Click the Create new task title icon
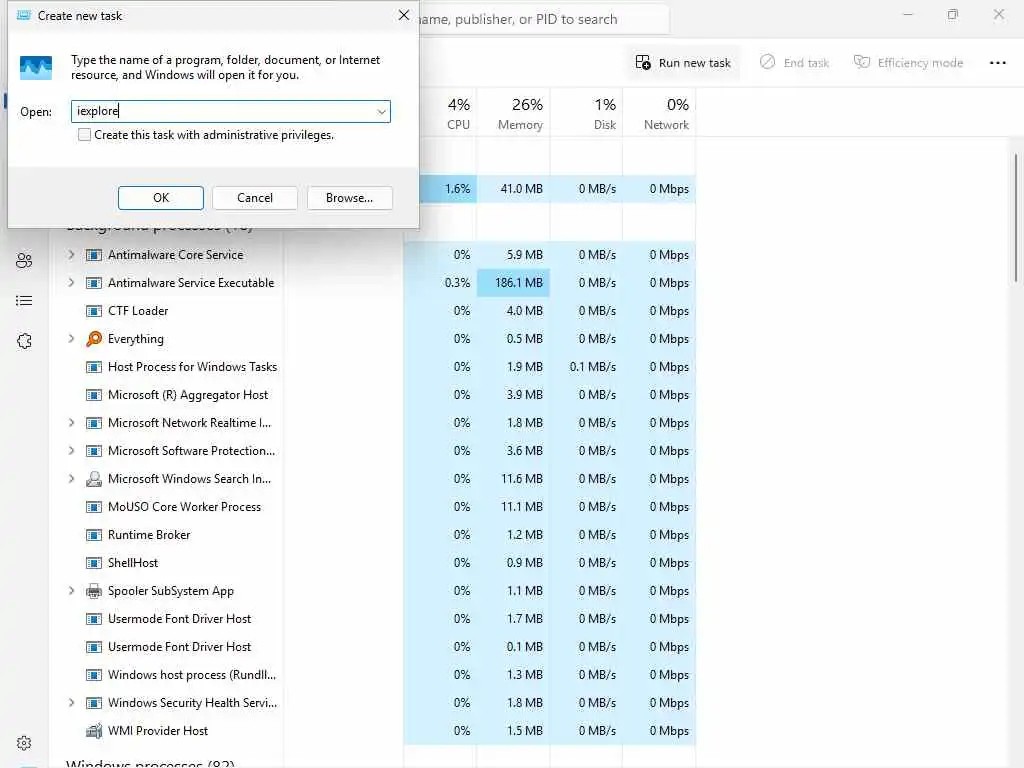The width and height of the screenshot is (1024, 768). tap(24, 15)
